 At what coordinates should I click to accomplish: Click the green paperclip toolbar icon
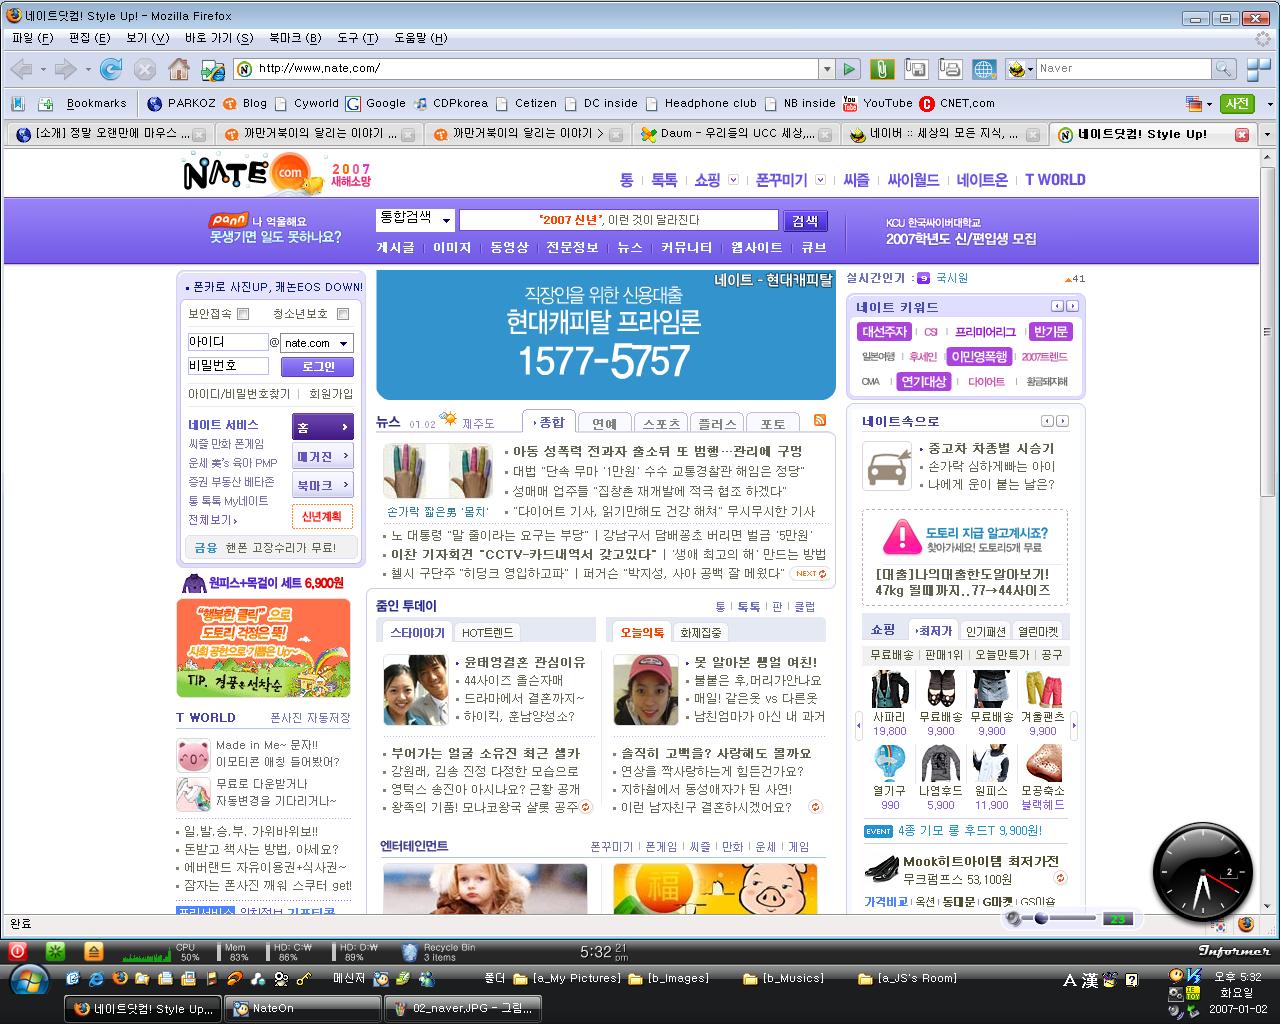click(x=881, y=69)
